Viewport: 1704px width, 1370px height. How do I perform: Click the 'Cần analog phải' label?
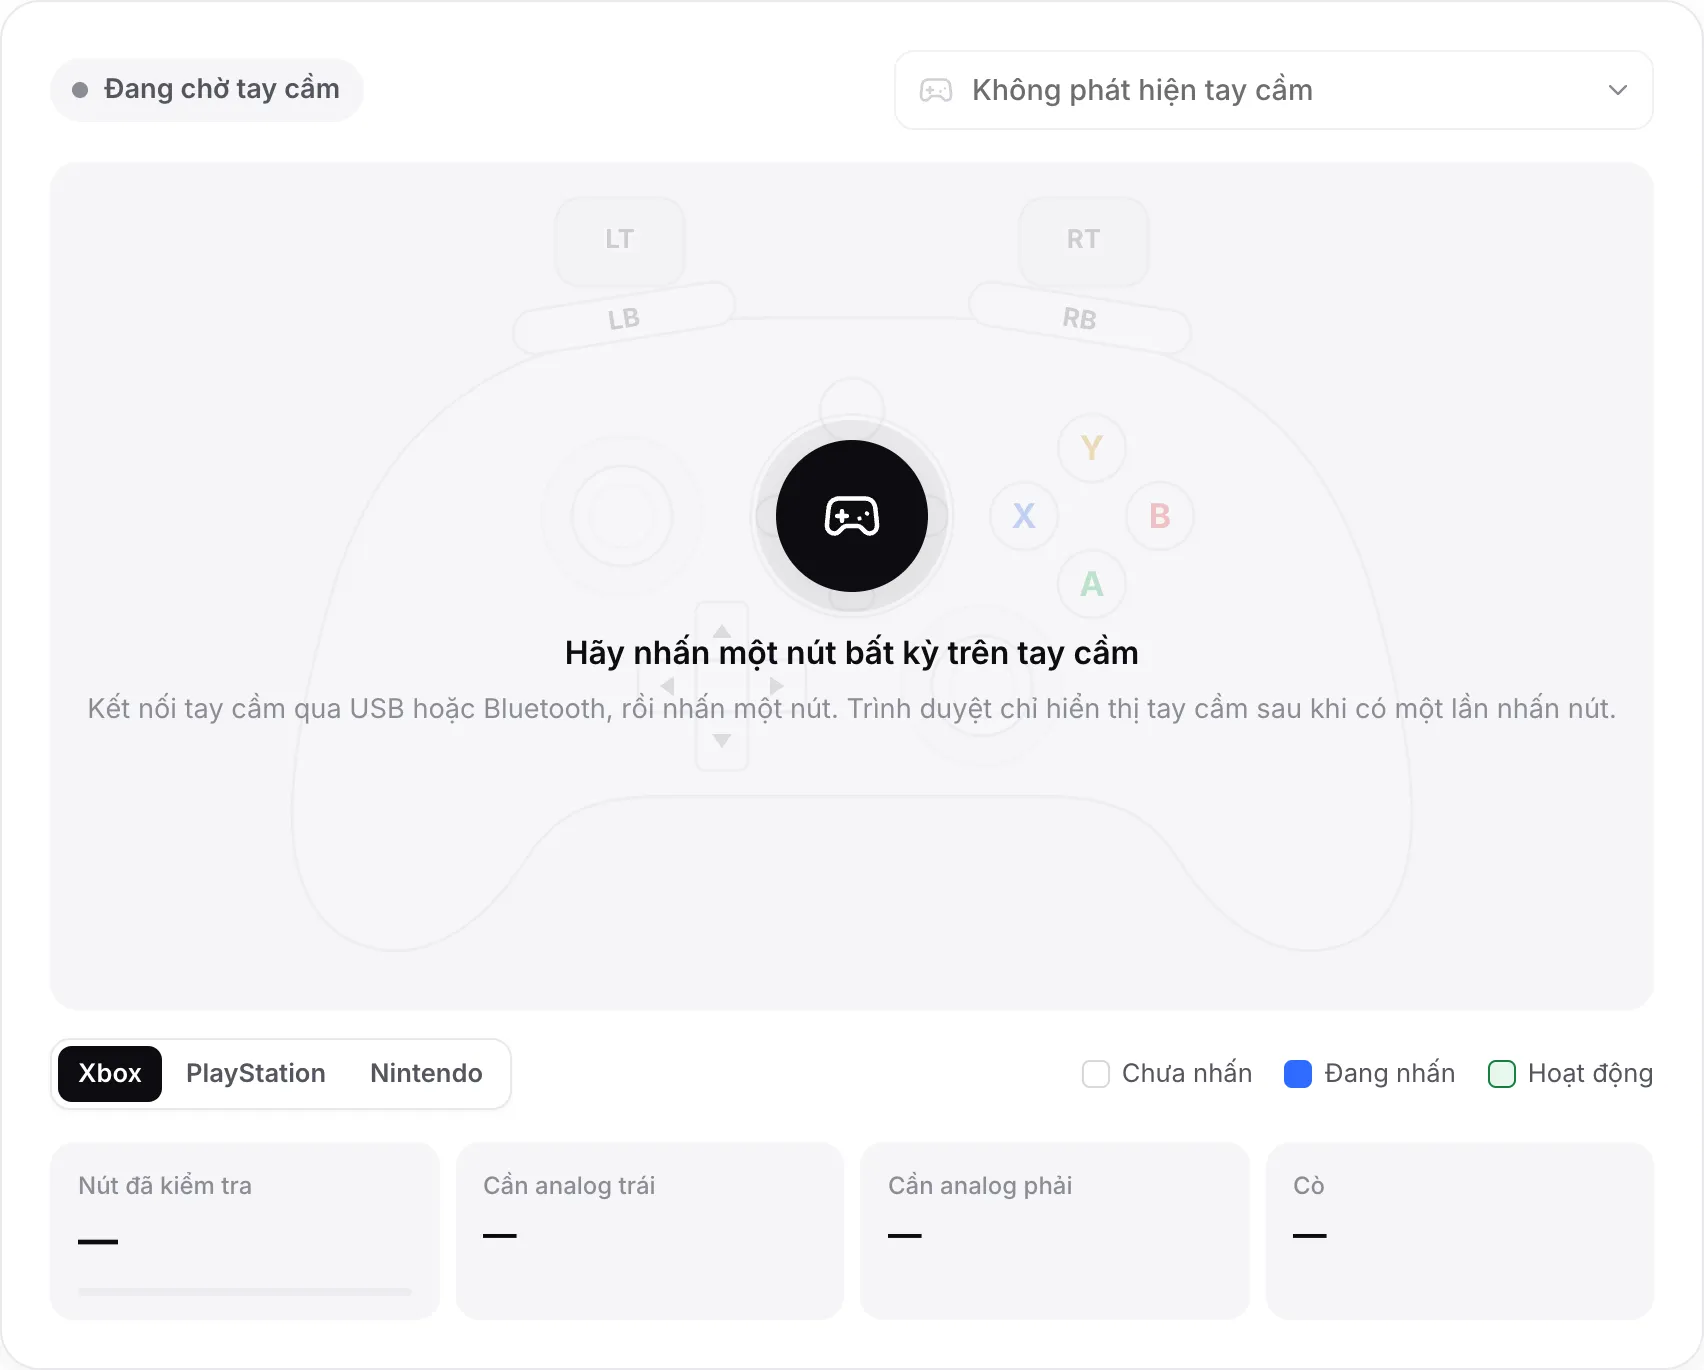[980, 1186]
